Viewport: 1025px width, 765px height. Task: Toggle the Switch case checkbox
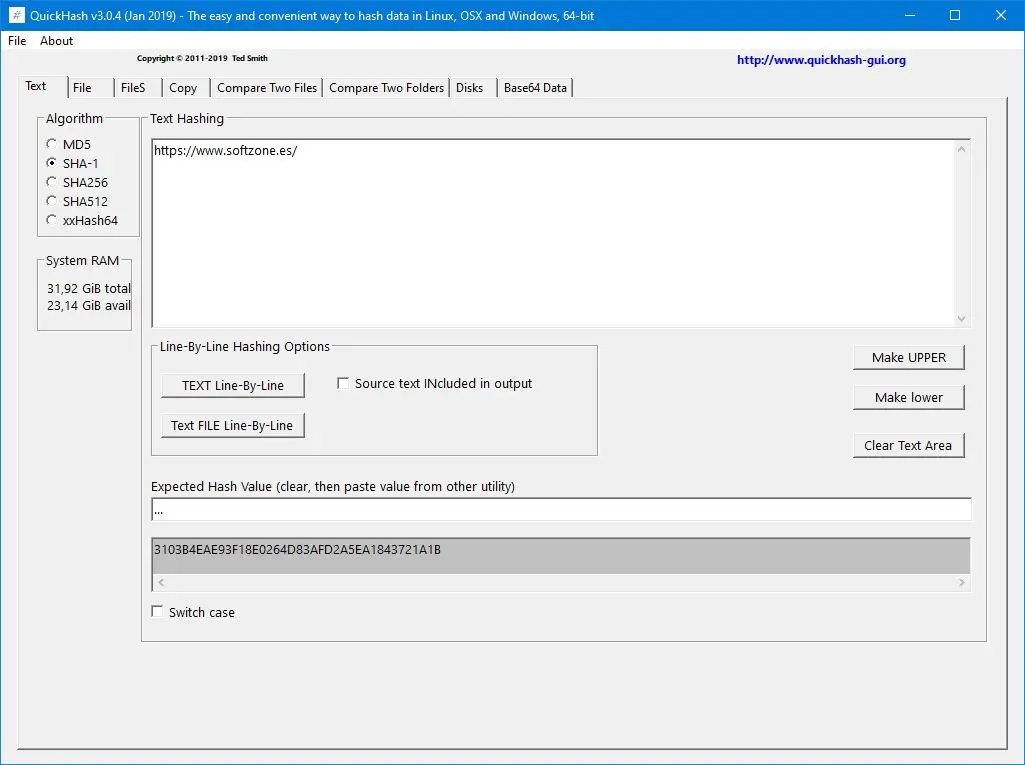point(158,612)
